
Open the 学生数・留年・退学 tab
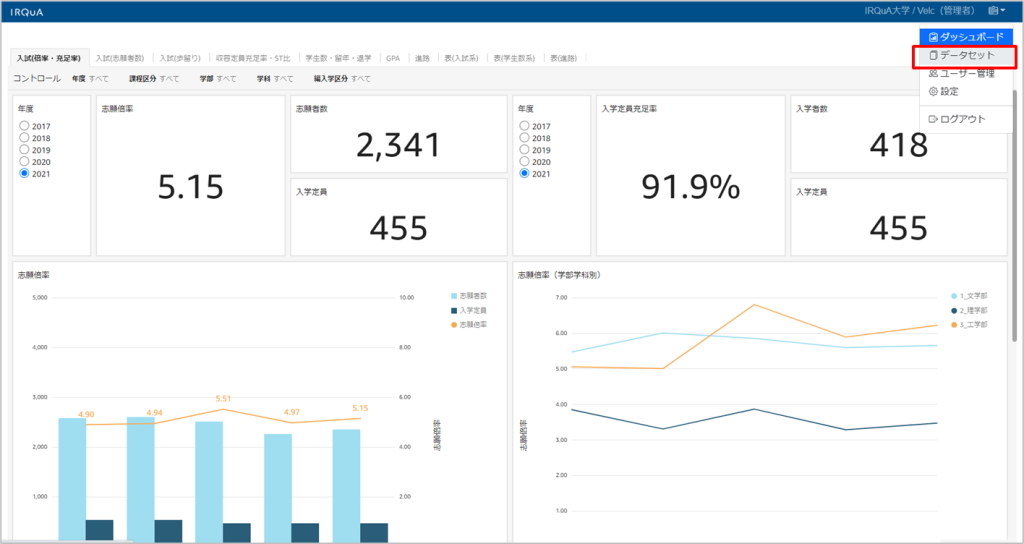coord(338,58)
